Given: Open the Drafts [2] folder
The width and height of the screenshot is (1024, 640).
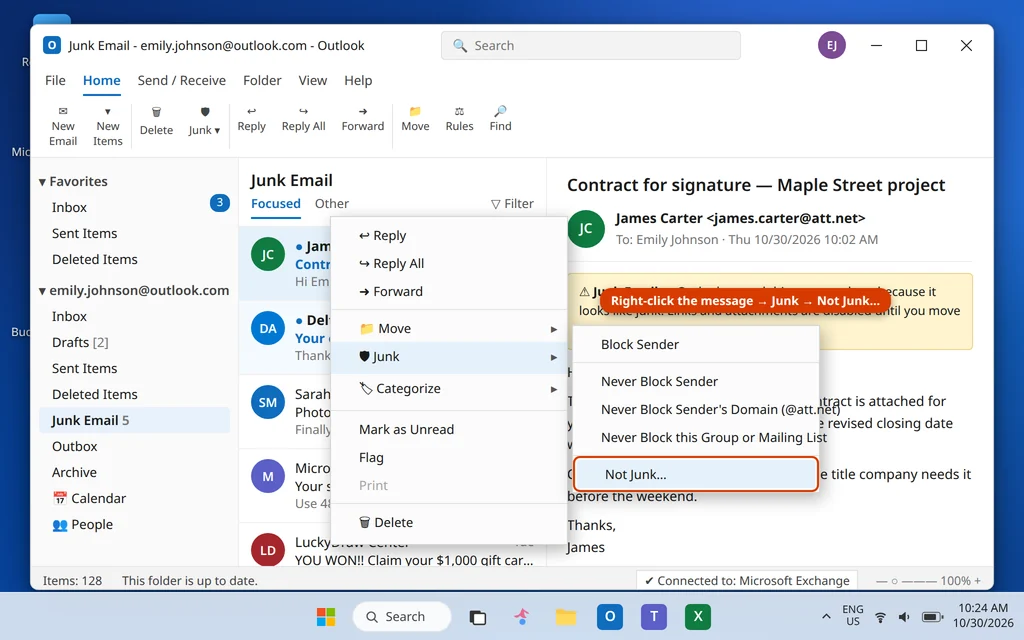Looking at the screenshot, I should click(x=135, y=342).
